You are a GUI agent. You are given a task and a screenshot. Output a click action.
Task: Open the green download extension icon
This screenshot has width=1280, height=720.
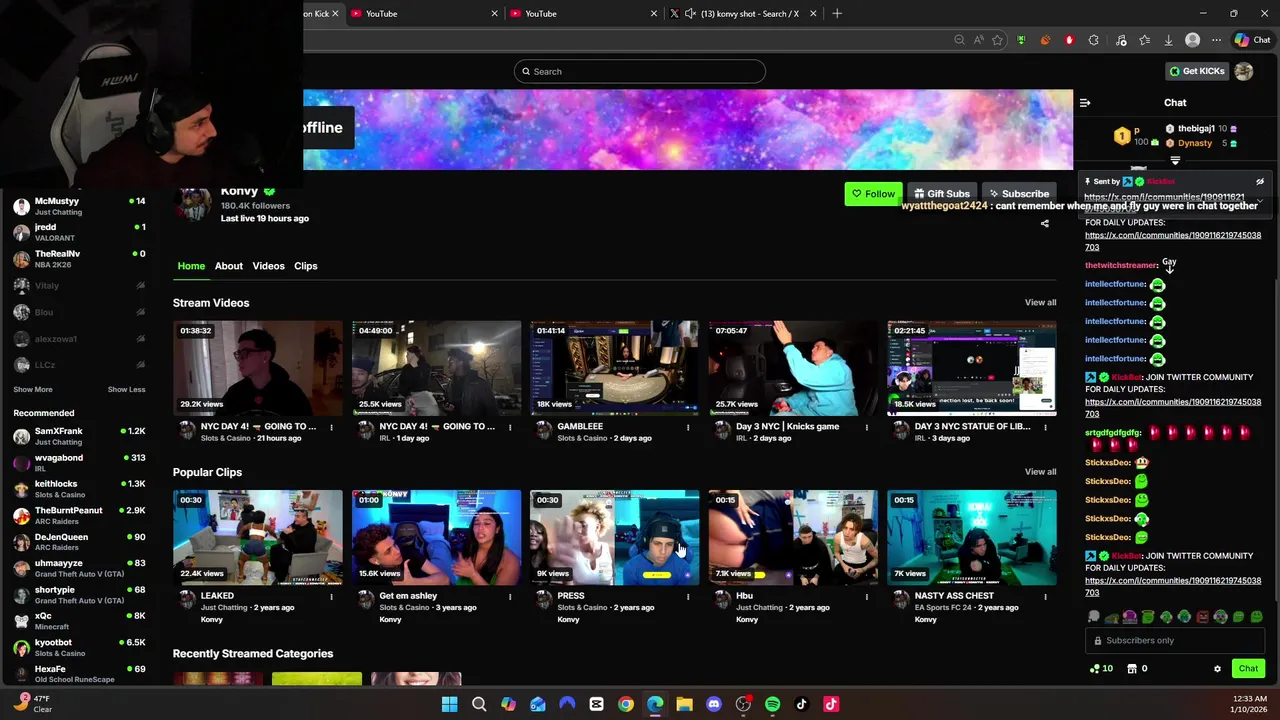pos(1021,40)
